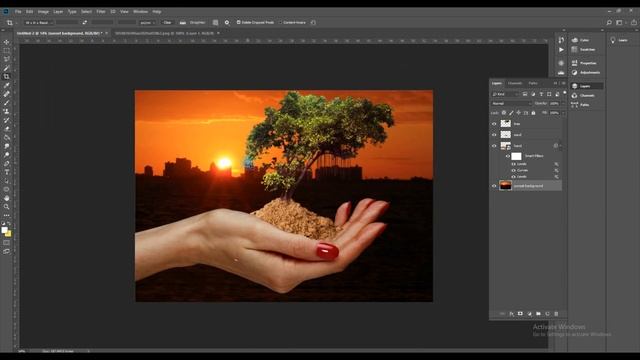Open the resolution units dropdown

click(147, 23)
